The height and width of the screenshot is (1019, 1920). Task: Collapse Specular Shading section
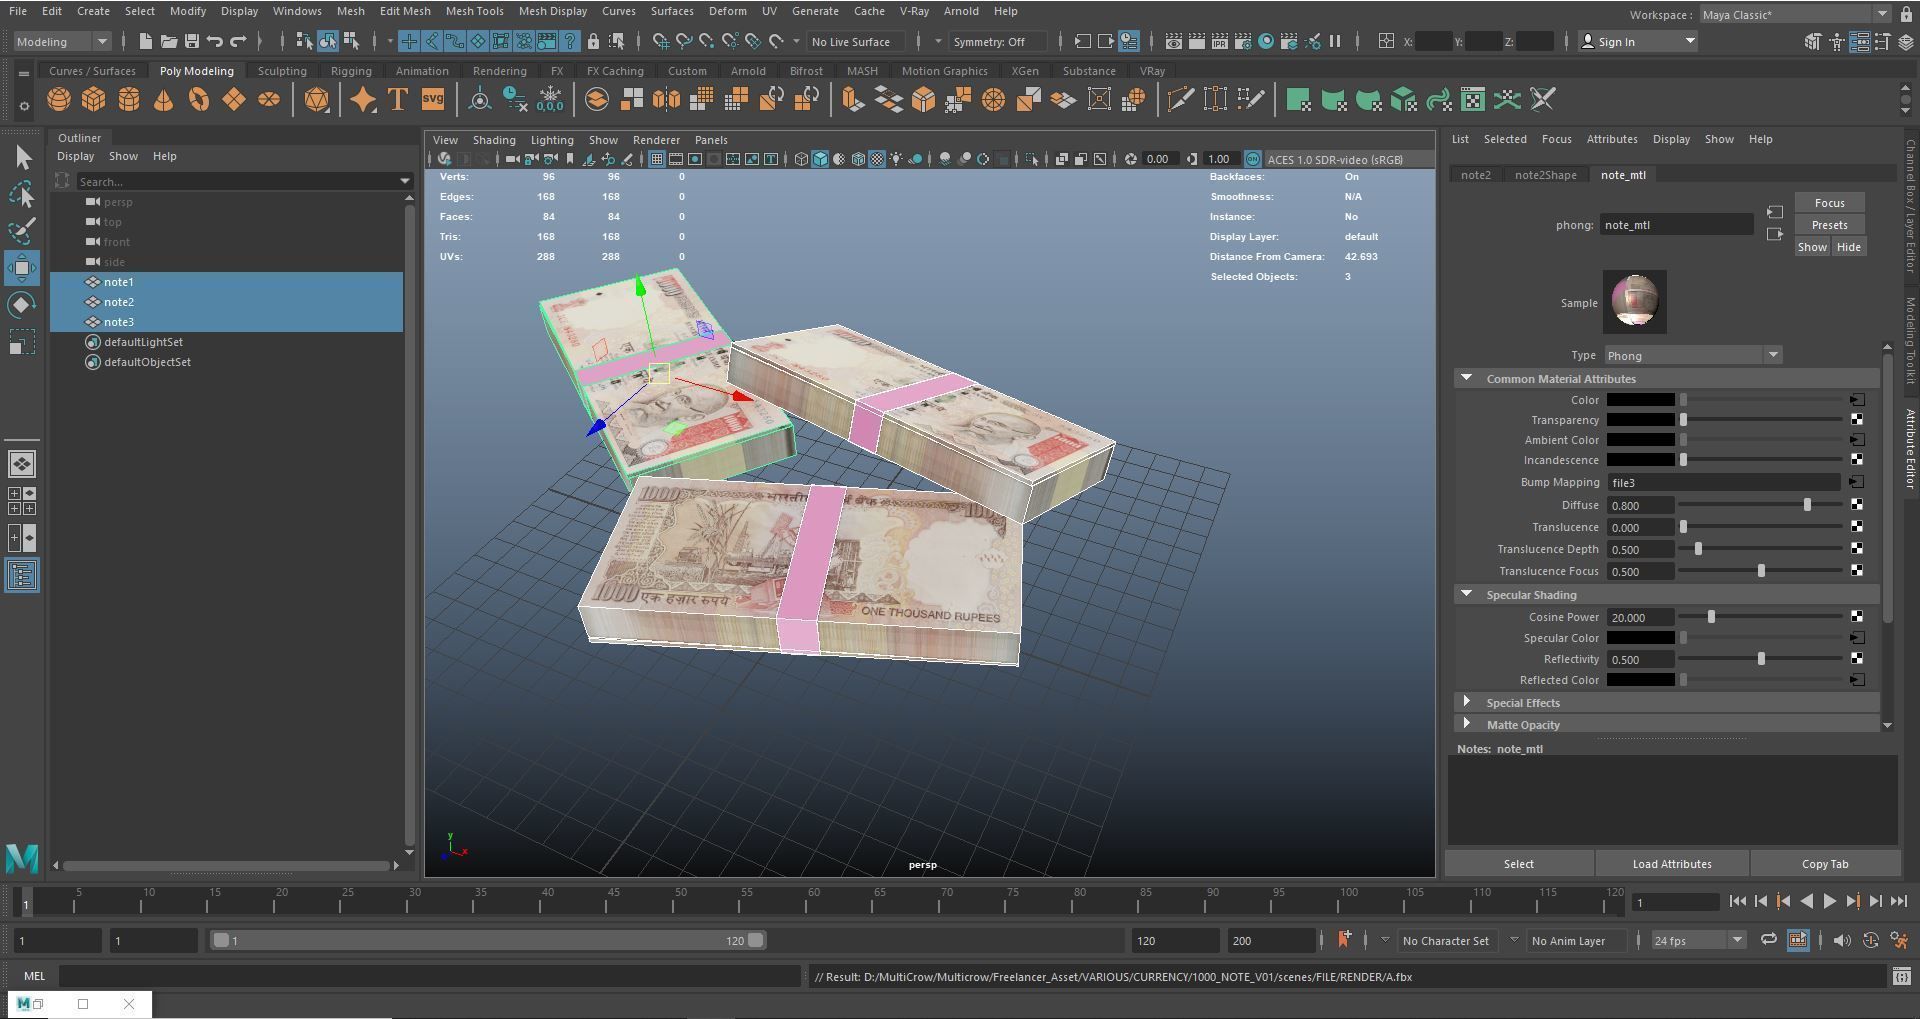(1466, 594)
